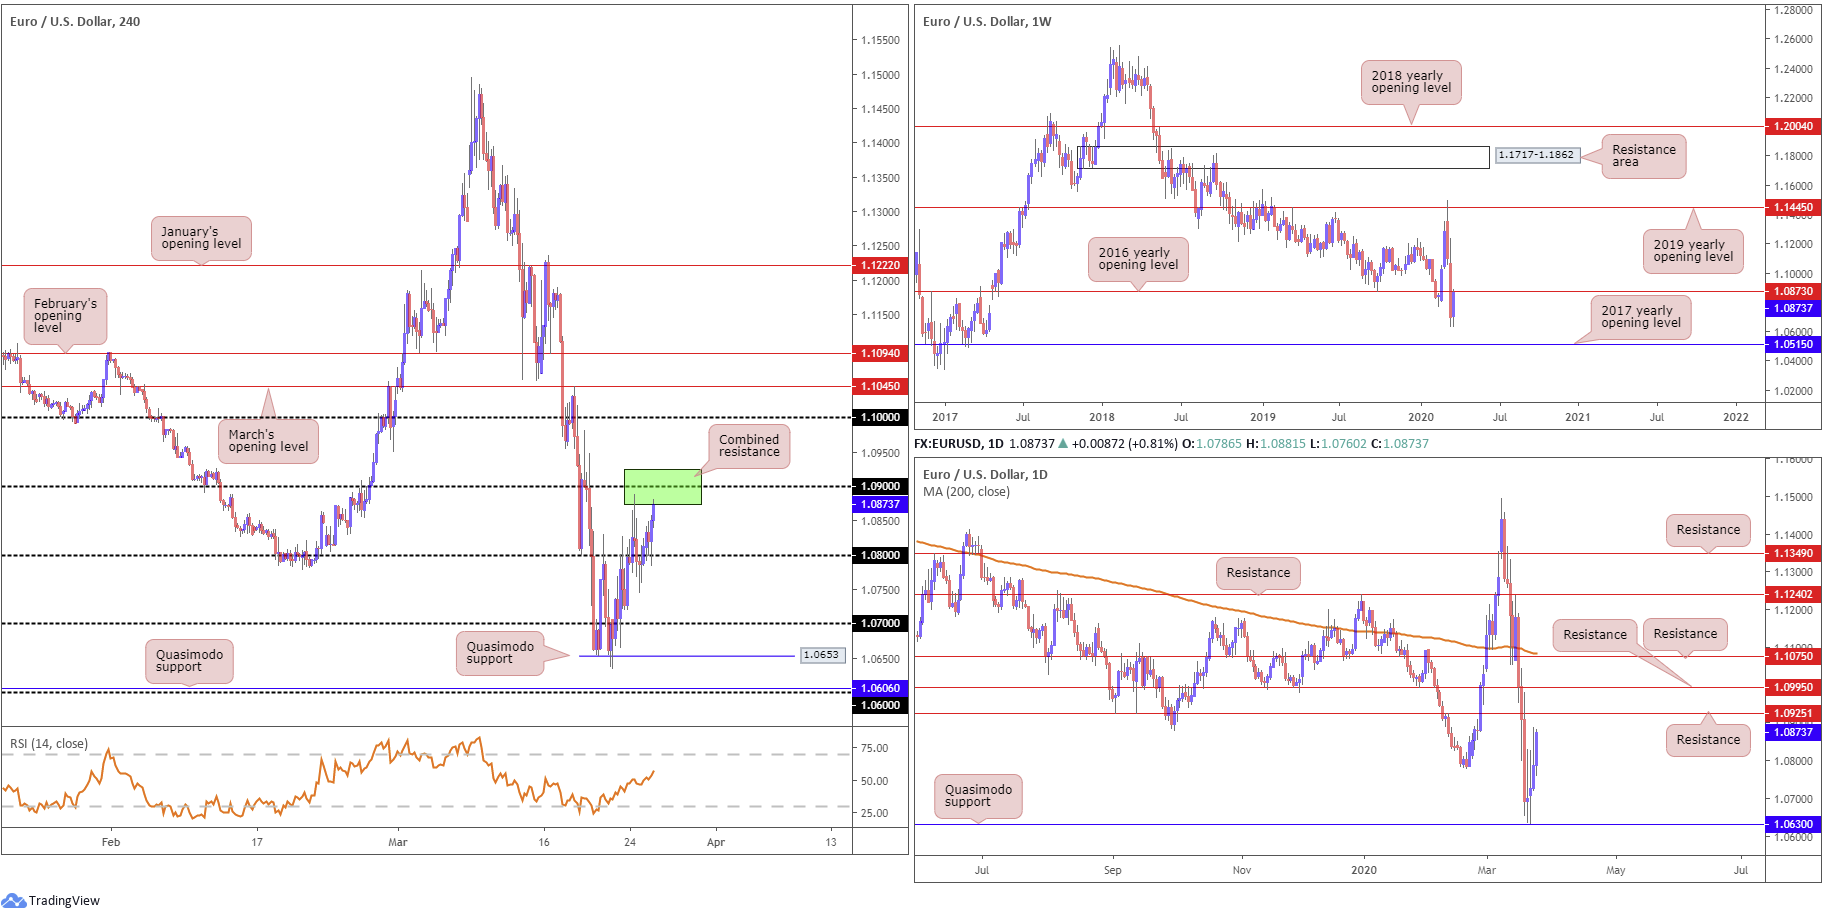This screenshot has width=1822, height=911.
Task: Select the green combined resistance zone rectangle
Action: 662,486
